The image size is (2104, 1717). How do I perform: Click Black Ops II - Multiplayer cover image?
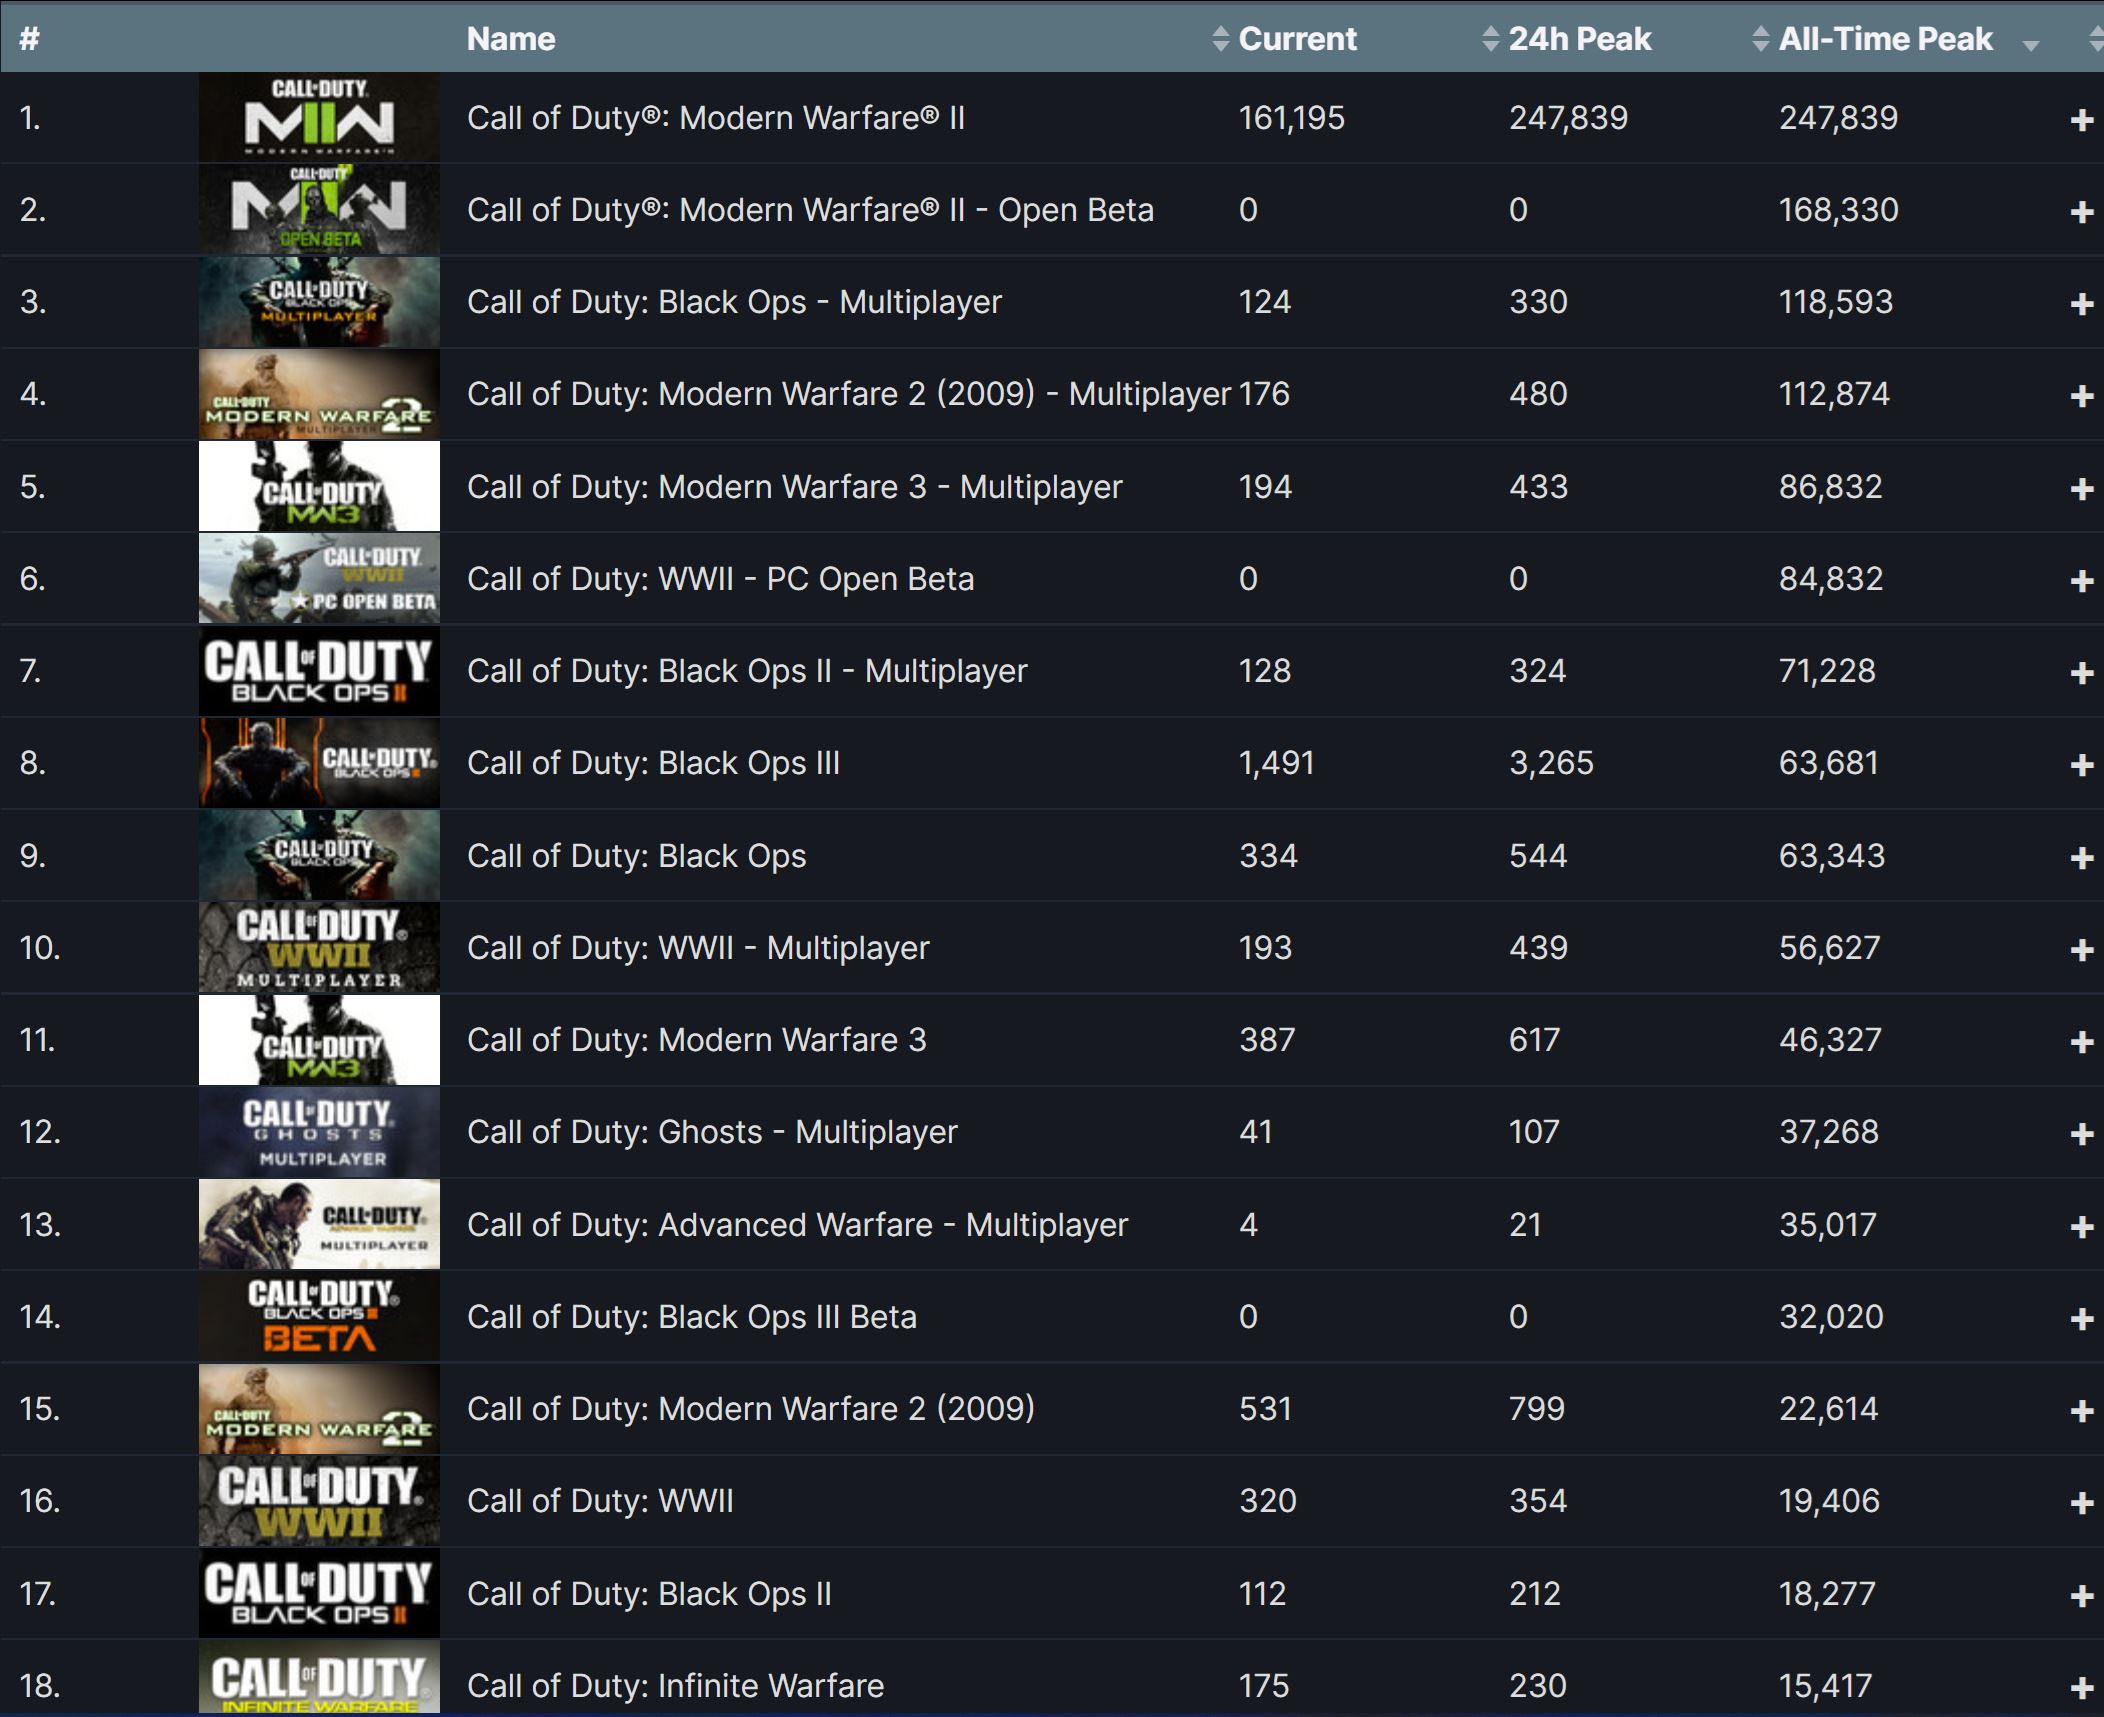(x=319, y=671)
